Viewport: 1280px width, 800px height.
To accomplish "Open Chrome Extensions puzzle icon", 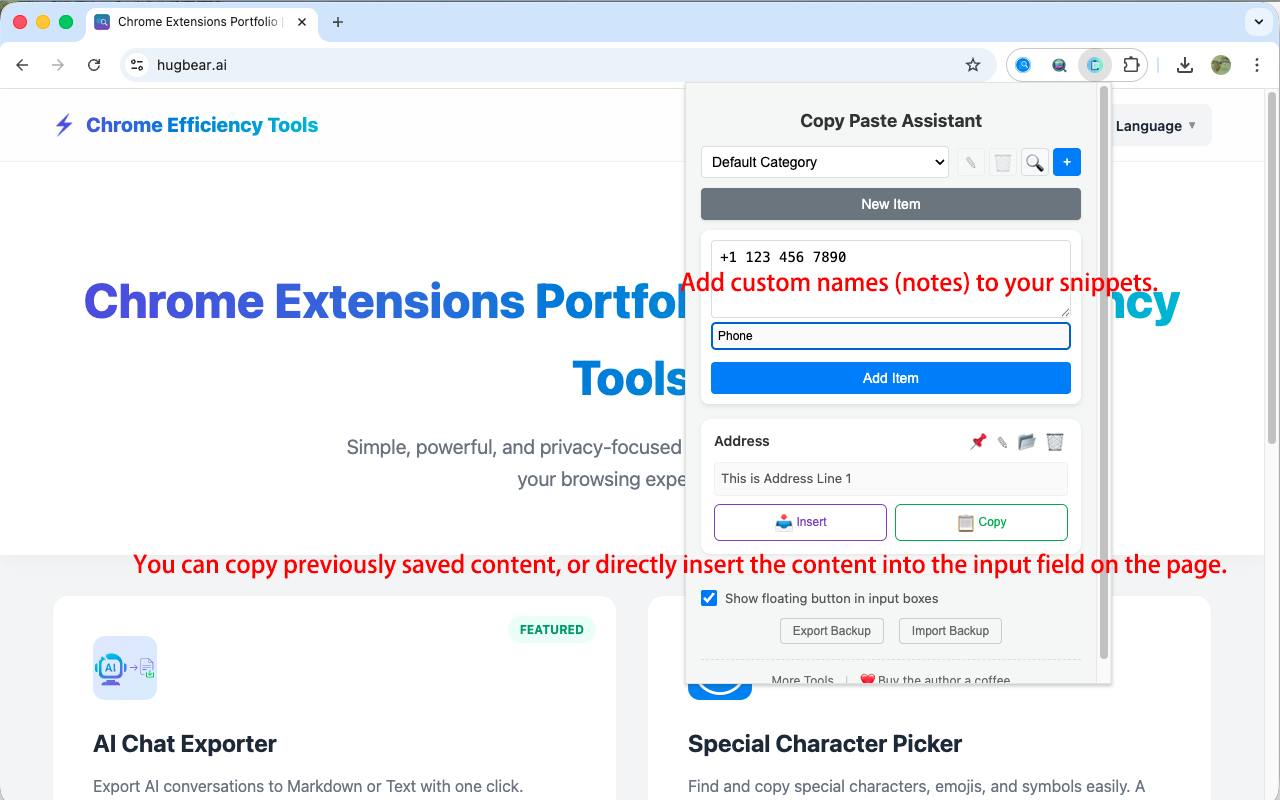I will click(1131, 65).
